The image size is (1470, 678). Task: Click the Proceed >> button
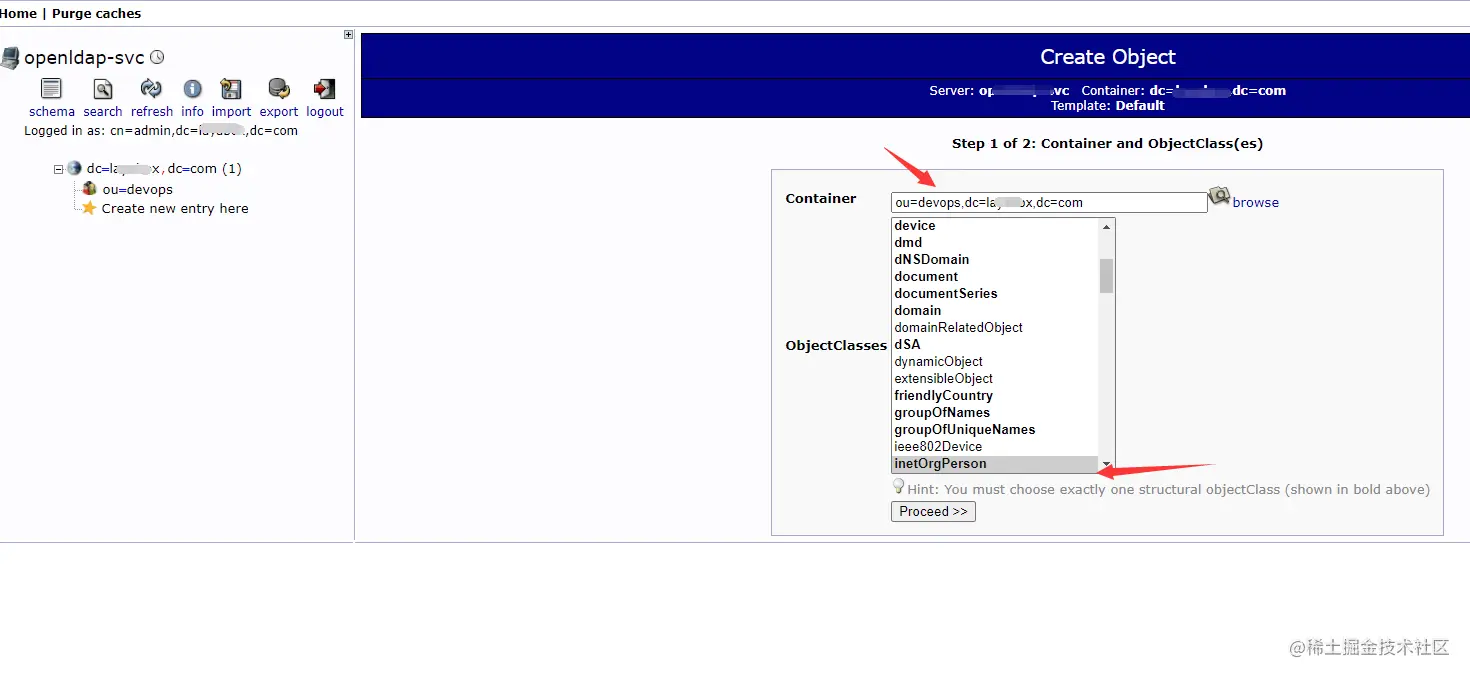pyautogui.click(x=933, y=511)
